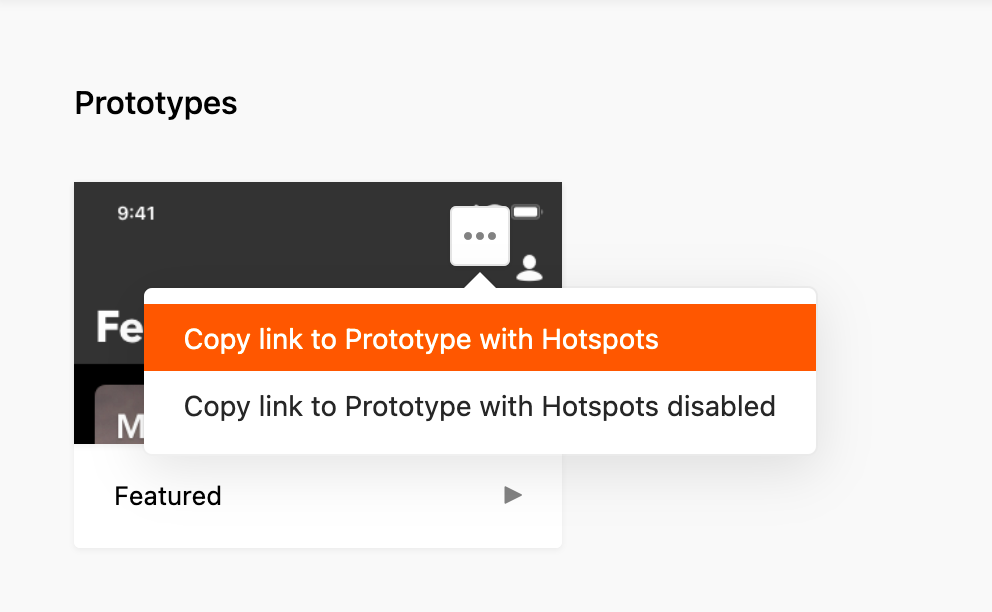Click white padding at the dropdown menu's bottom edge
Screen dimensions: 992x612
point(480,446)
